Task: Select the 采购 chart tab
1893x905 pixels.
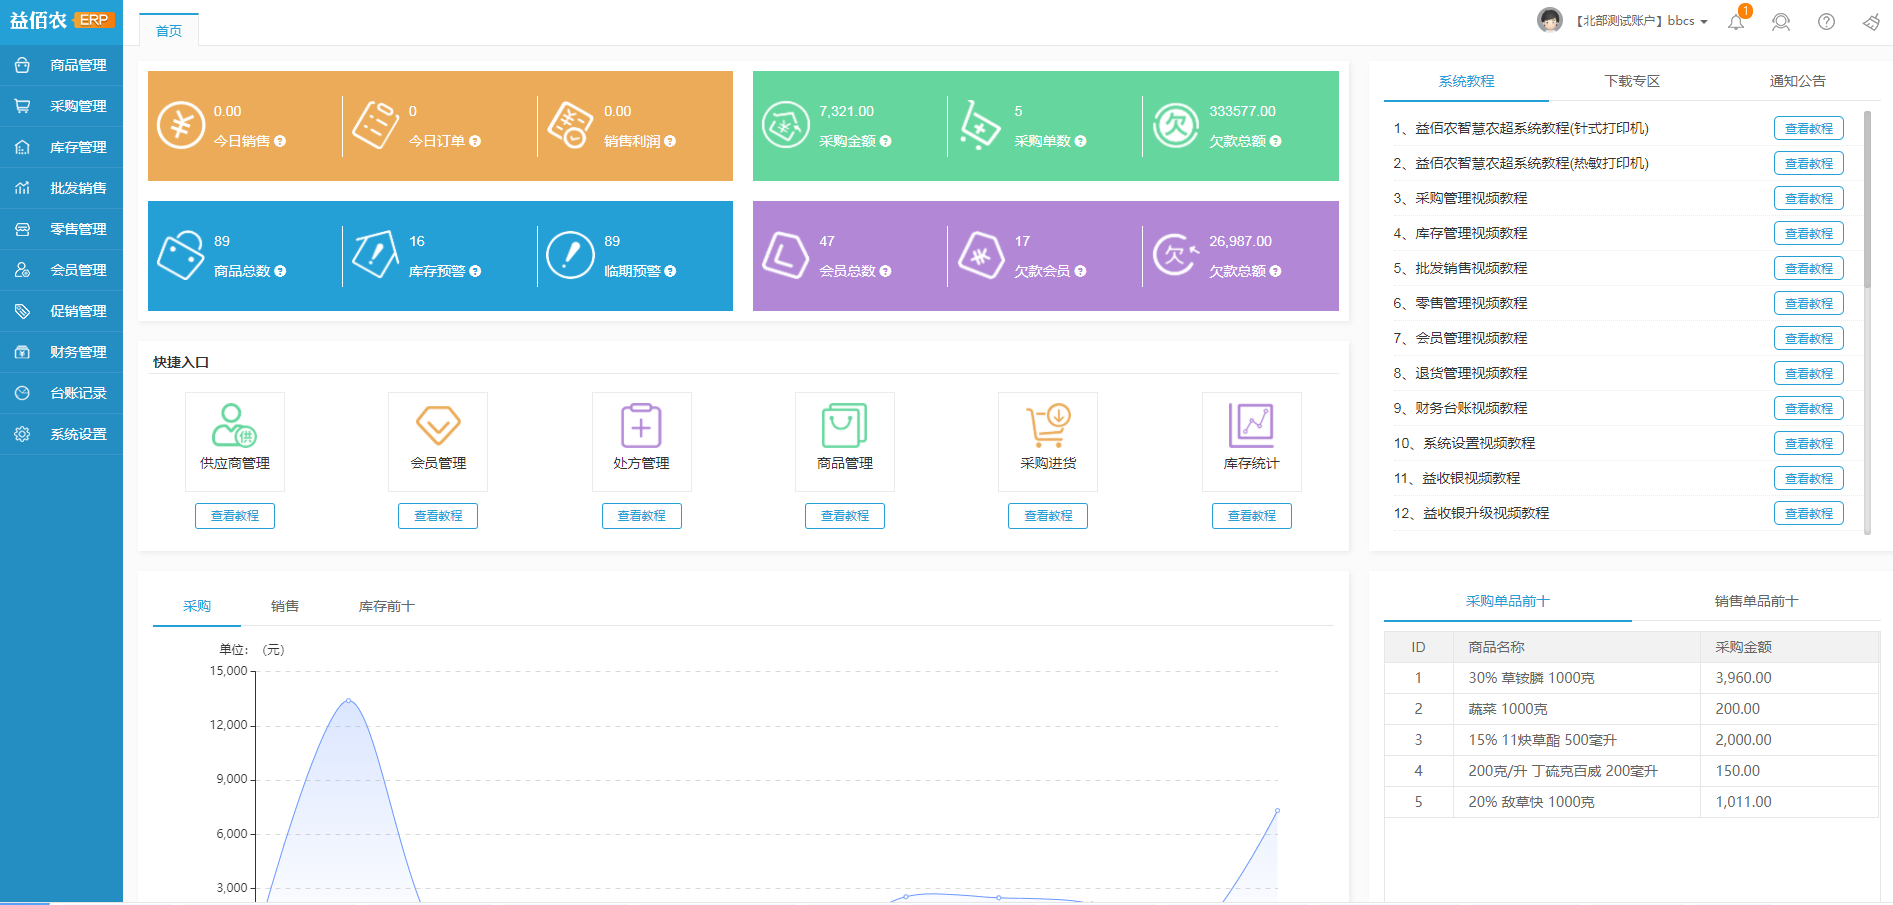Action: click(x=197, y=606)
